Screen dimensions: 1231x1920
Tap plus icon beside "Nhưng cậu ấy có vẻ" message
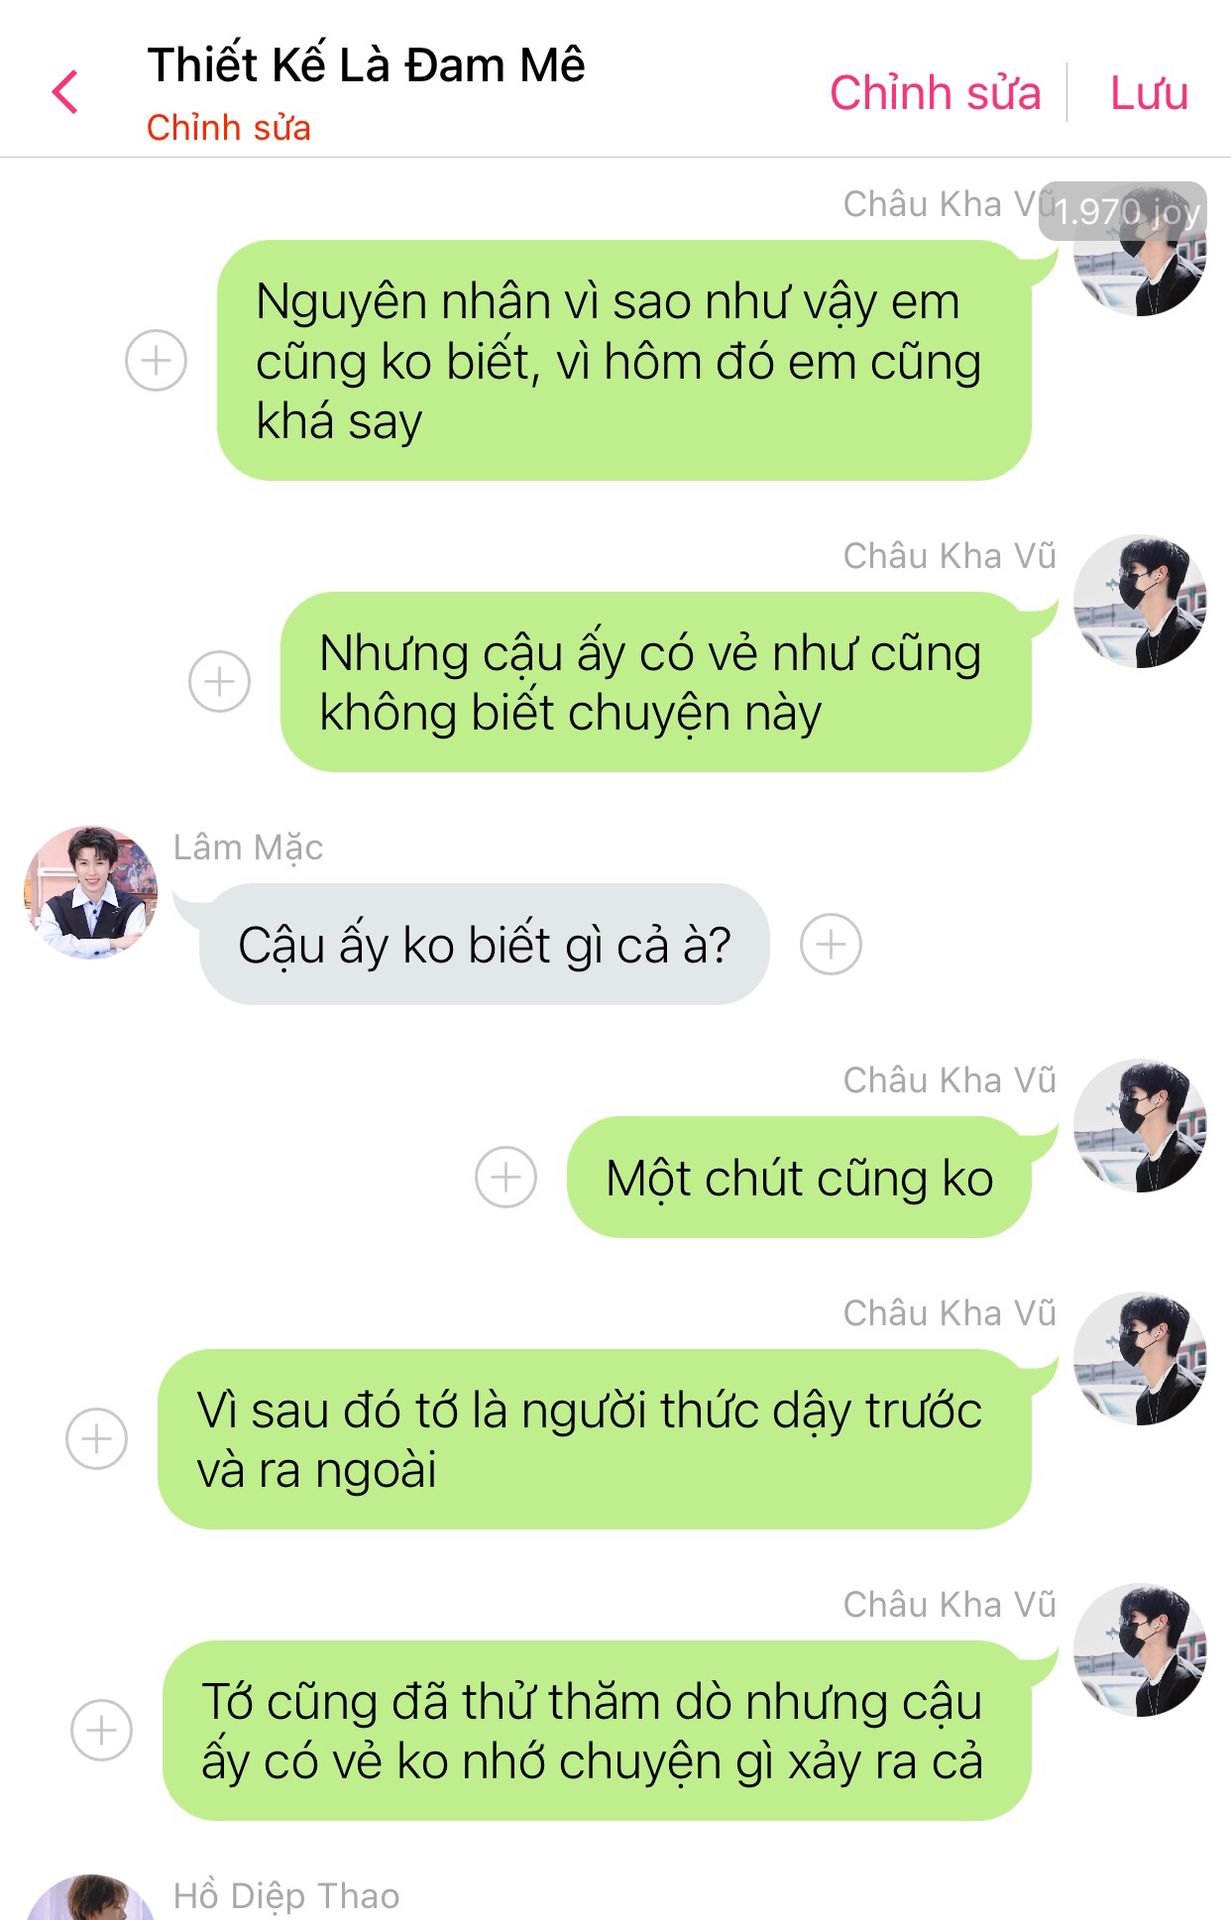click(219, 682)
